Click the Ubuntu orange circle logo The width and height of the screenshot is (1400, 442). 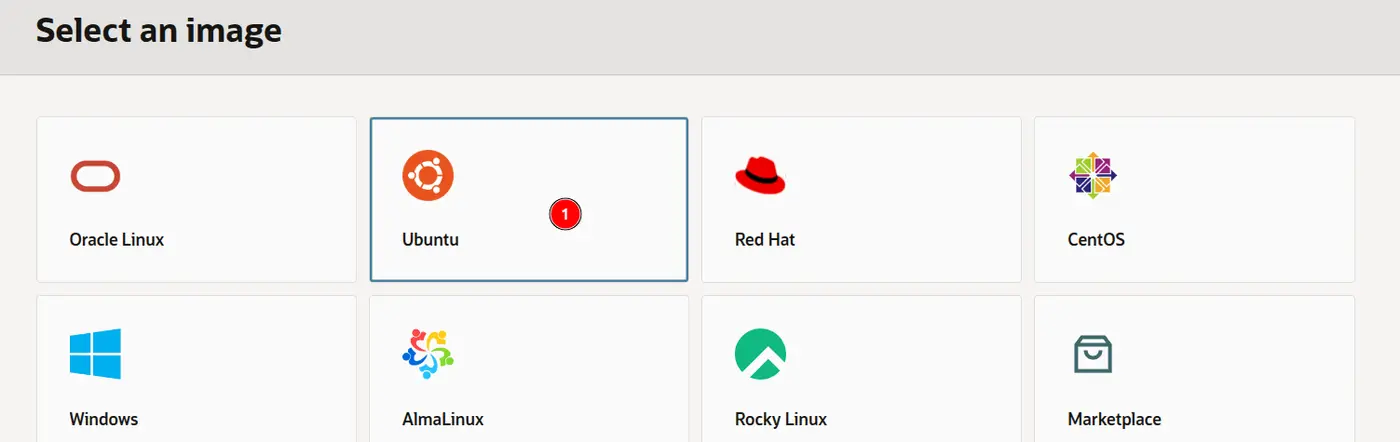[428, 176]
